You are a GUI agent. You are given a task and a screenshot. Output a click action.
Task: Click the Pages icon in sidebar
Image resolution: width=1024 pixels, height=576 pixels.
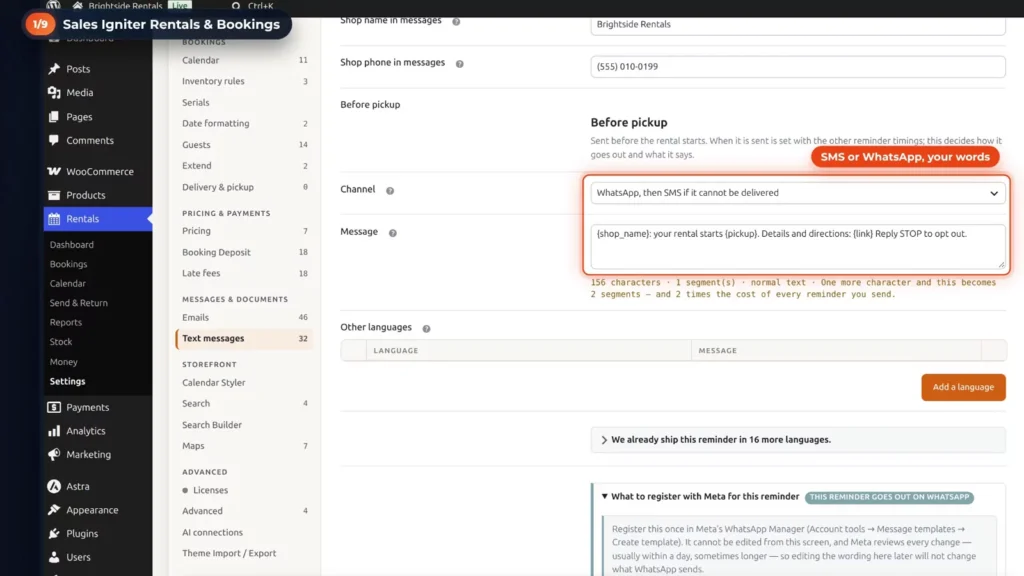coord(54,117)
